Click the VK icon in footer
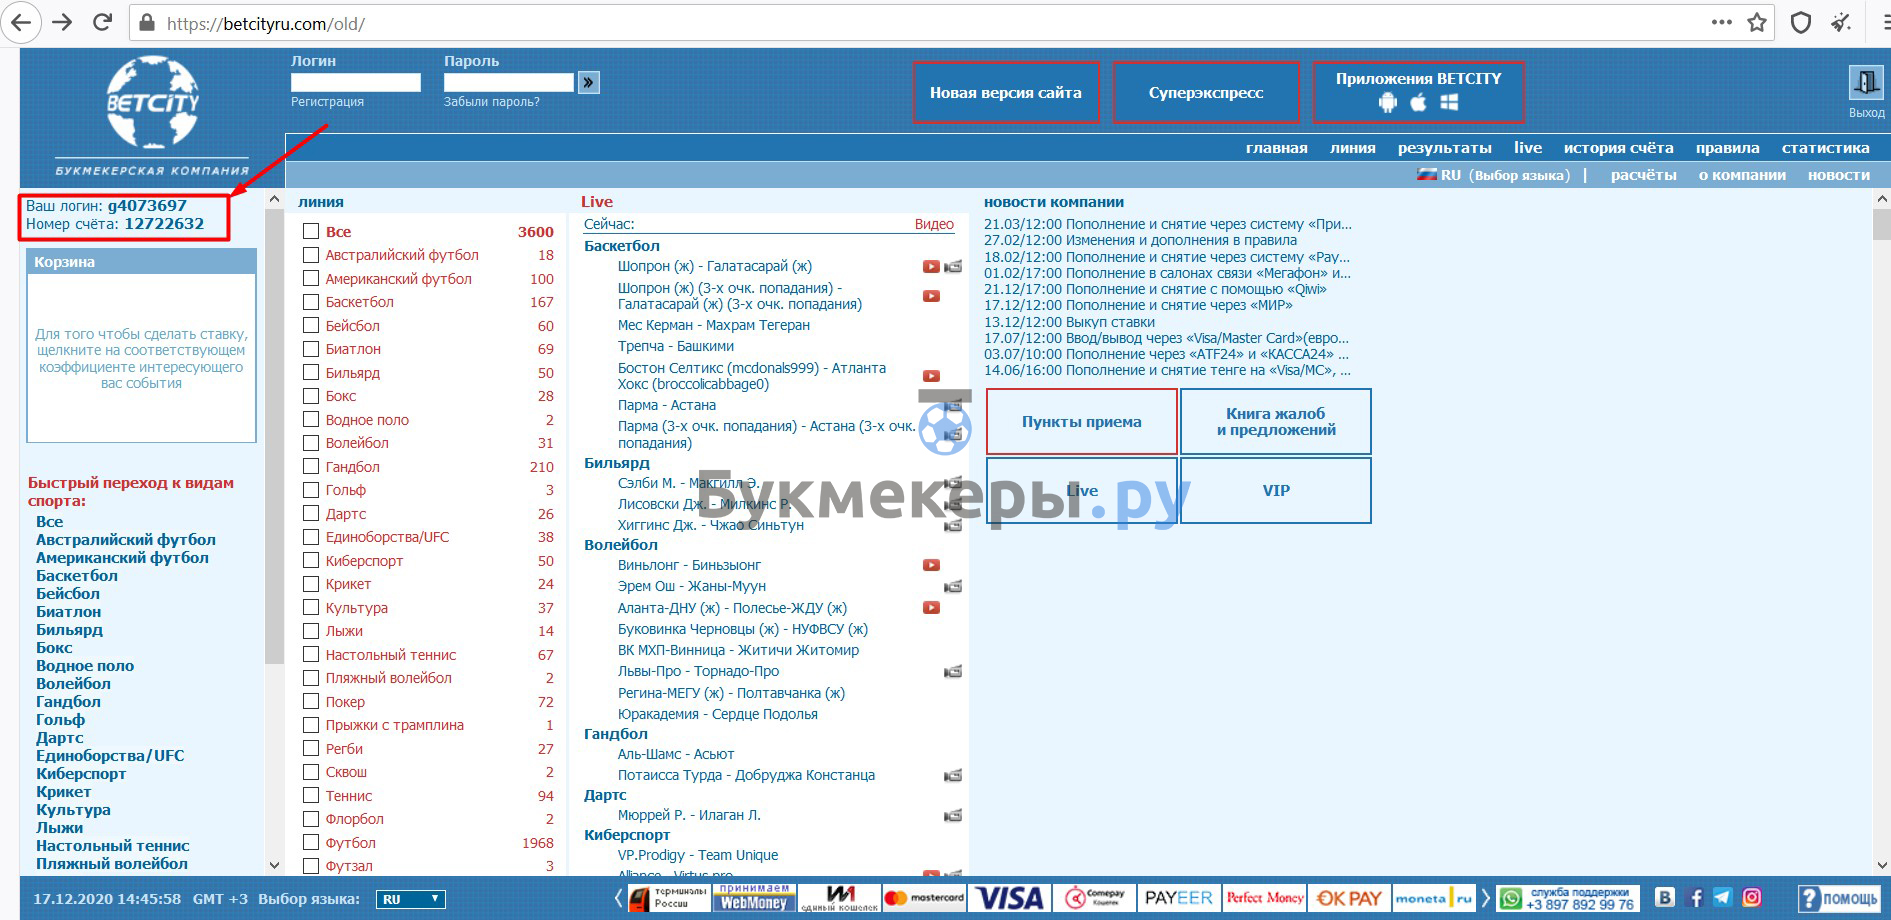The height and width of the screenshot is (920, 1891). pyautogui.click(x=1665, y=898)
